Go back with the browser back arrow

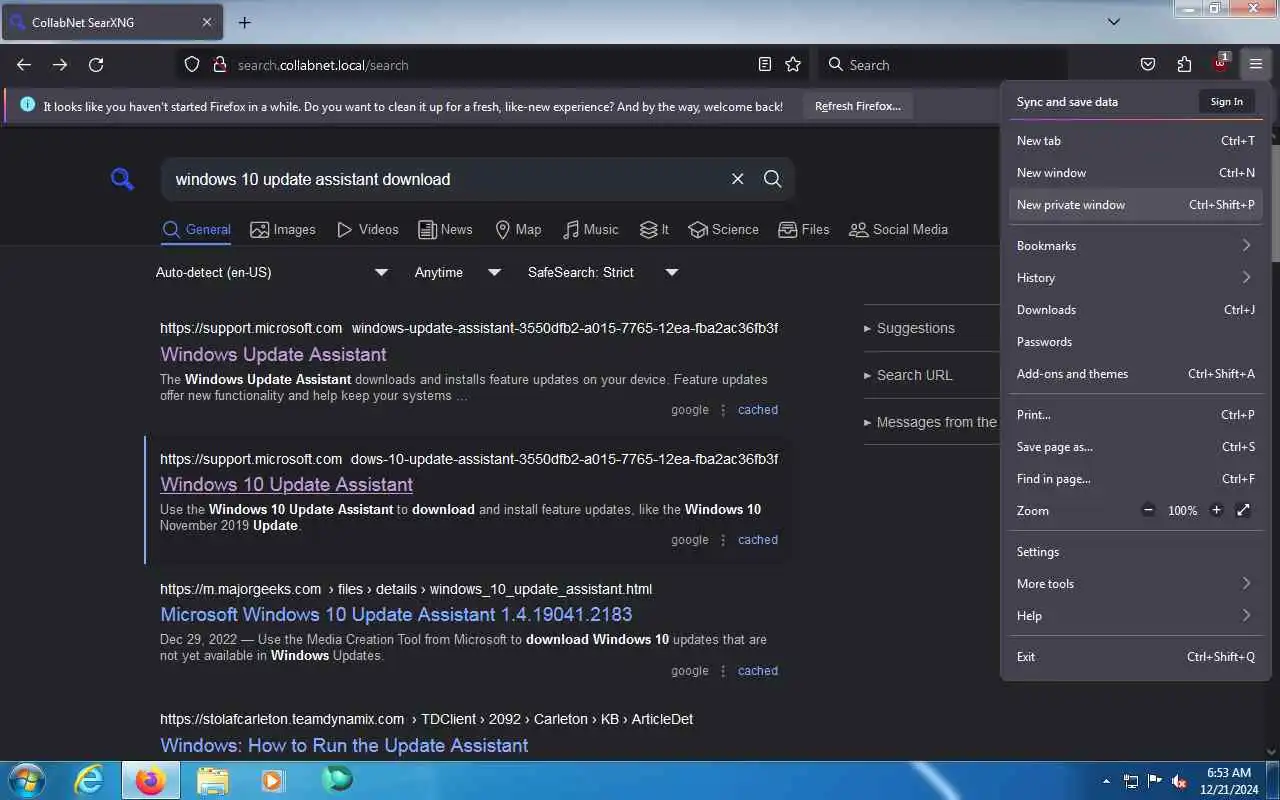click(x=24, y=65)
